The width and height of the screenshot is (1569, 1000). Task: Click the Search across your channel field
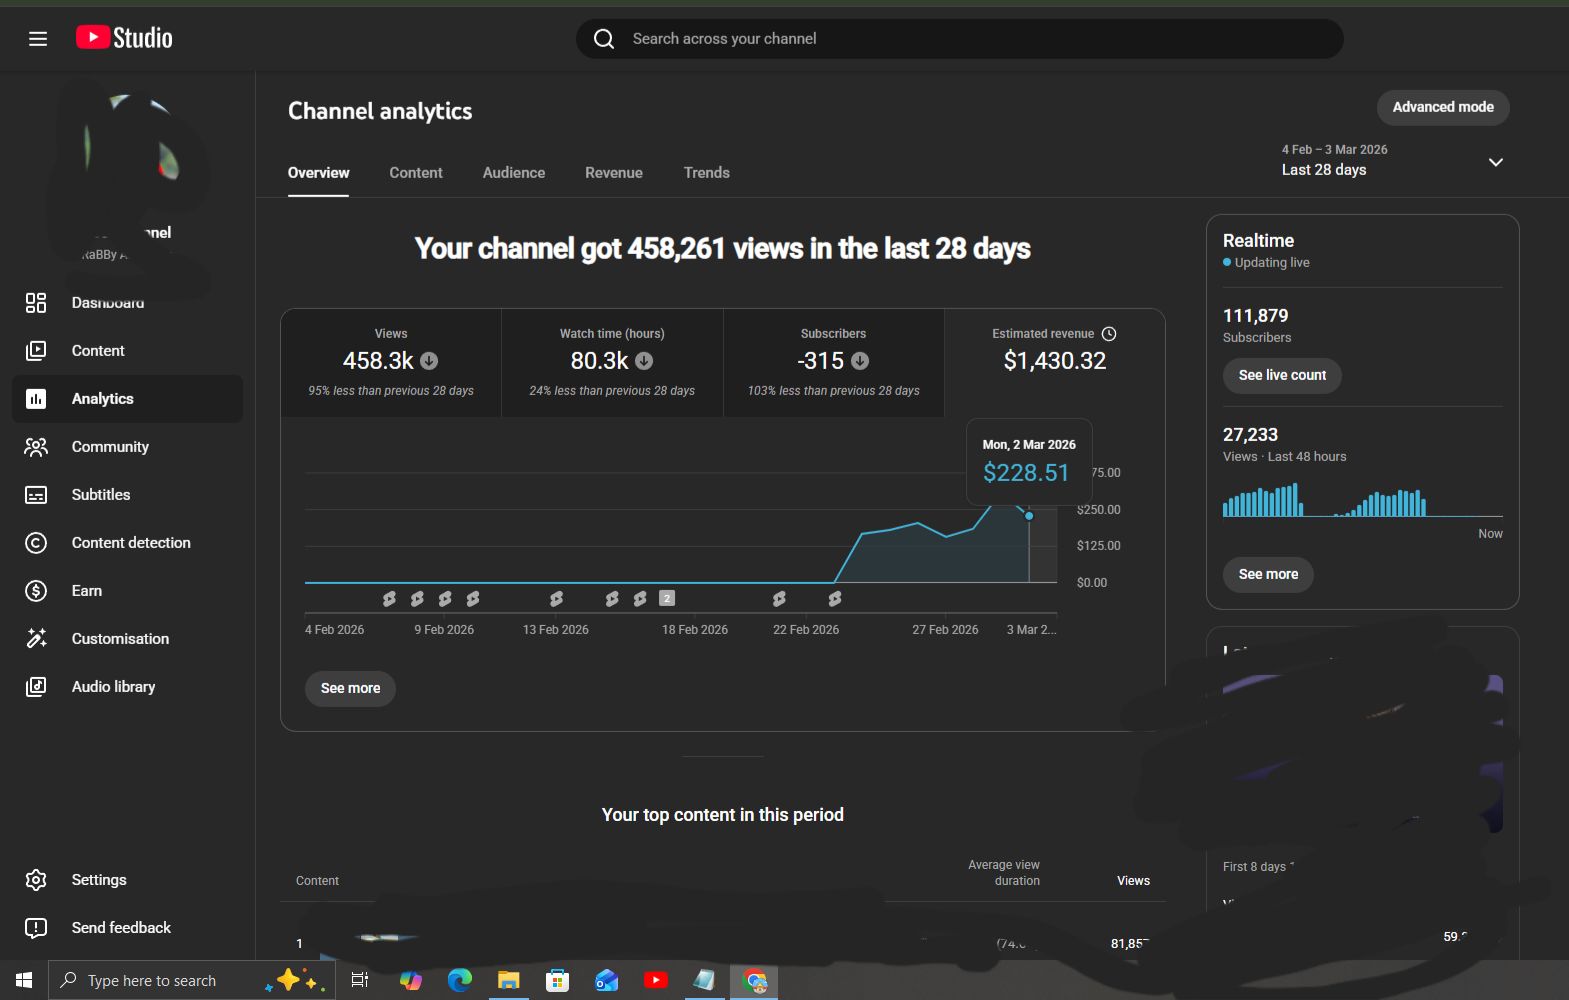[x=960, y=39]
